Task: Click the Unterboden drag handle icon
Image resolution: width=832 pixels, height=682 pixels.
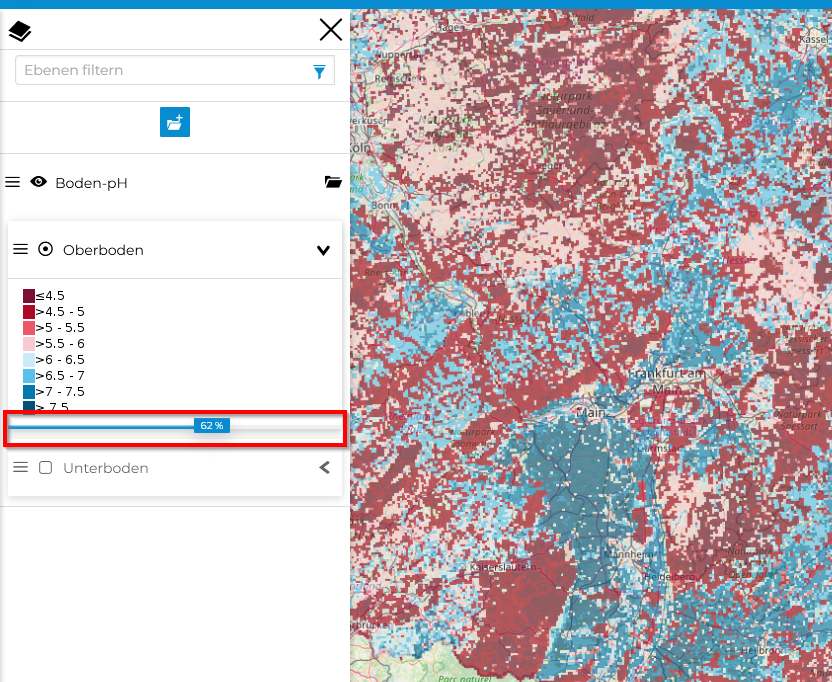Action: click(20, 467)
